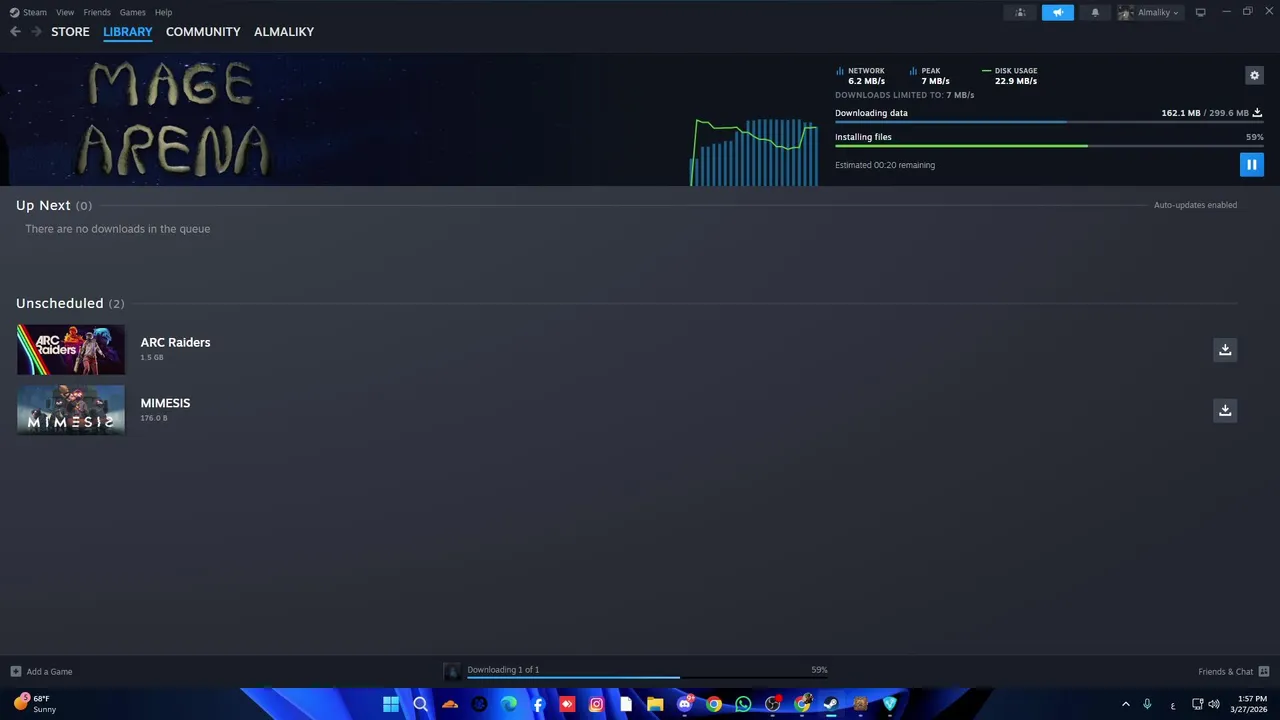
Task: Open the Friends menu
Action: click(97, 12)
